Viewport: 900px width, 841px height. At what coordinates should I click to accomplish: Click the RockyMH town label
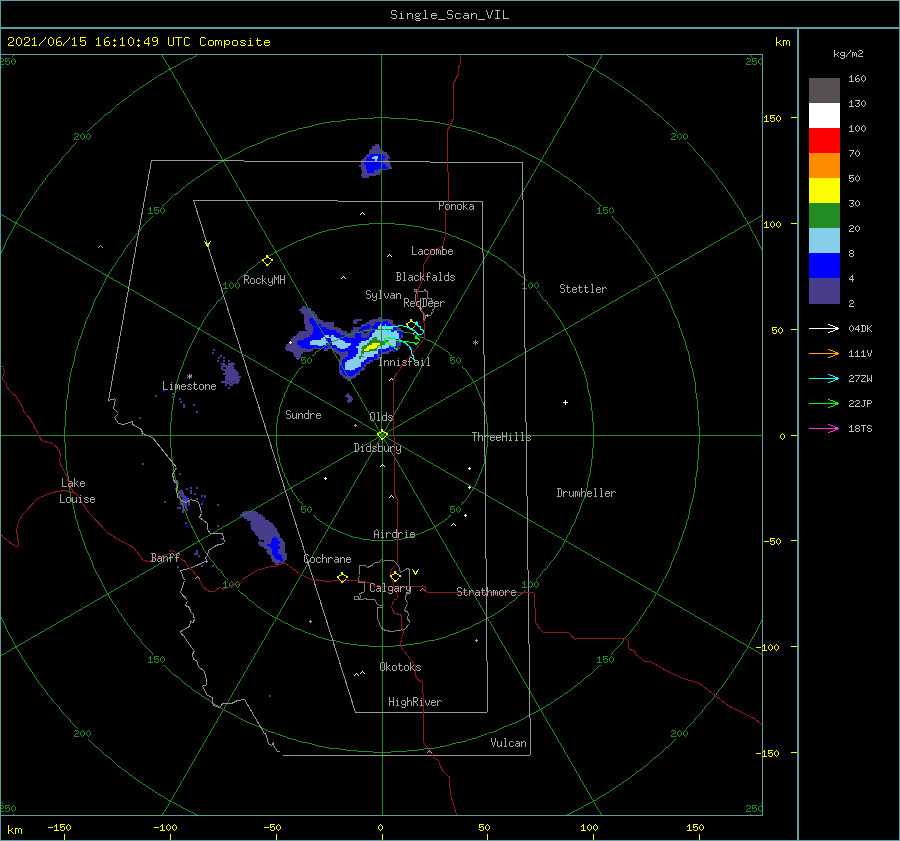coord(264,280)
